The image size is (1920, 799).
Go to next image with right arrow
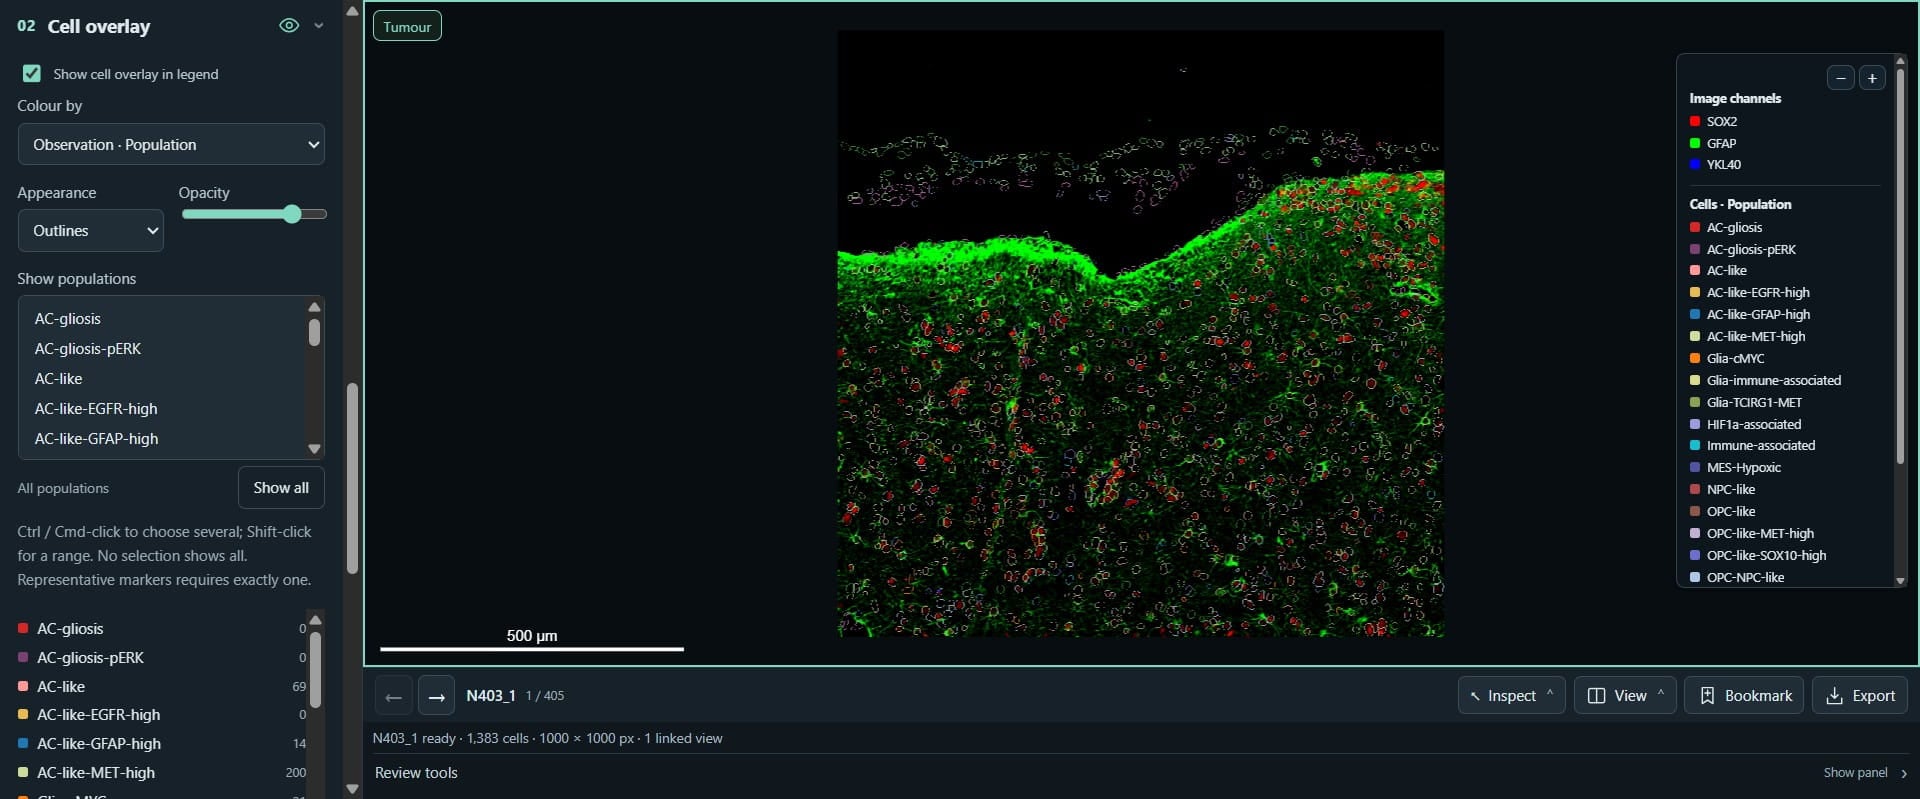pyautogui.click(x=436, y=696)
